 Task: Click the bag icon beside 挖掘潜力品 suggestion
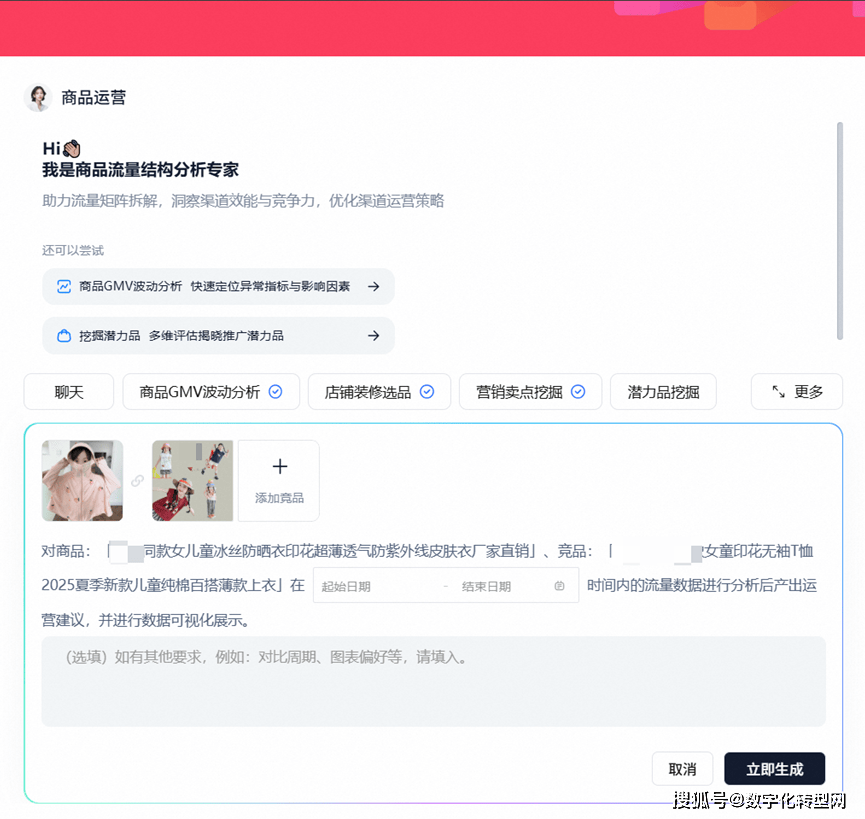(64, 336)
